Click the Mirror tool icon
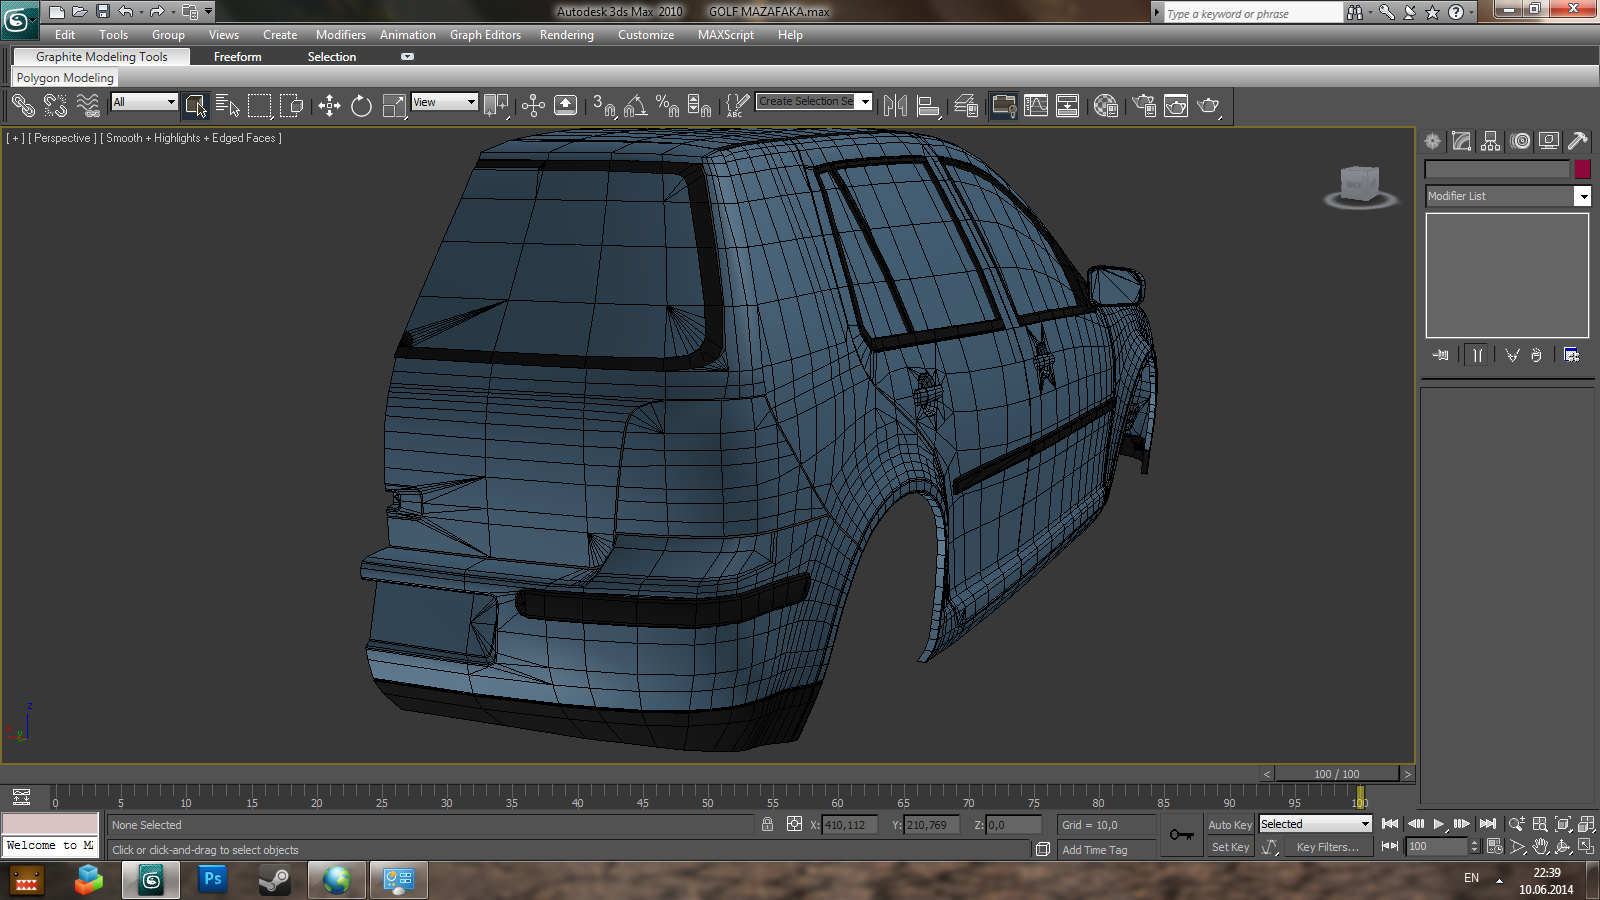The height and width of the screenshot is (900, 1600). click(x=895, y=106)
